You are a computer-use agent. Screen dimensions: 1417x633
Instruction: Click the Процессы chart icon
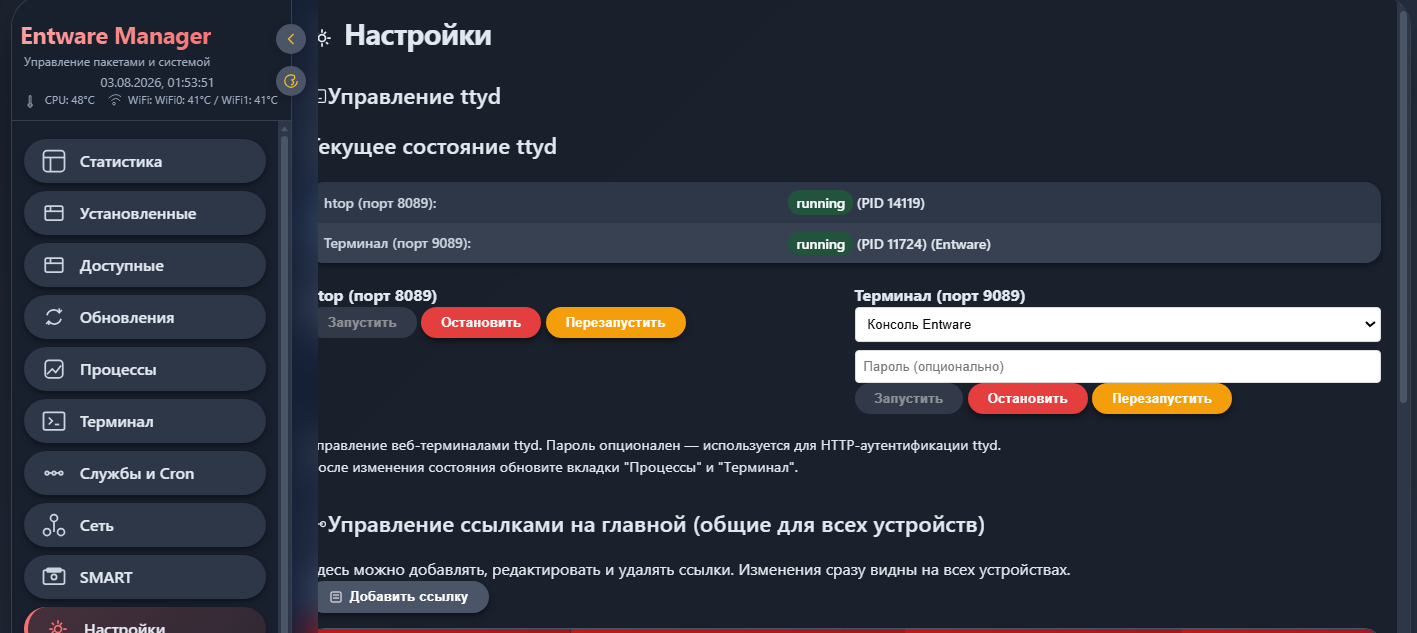pyautogui.click(x=54, y=369)
